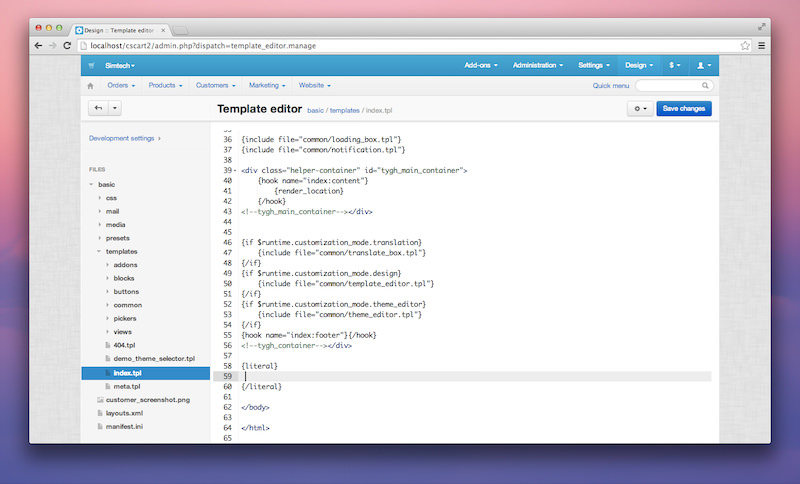Go to the home dashboard icon
800x484 pixels.
[x=92, y=86]
